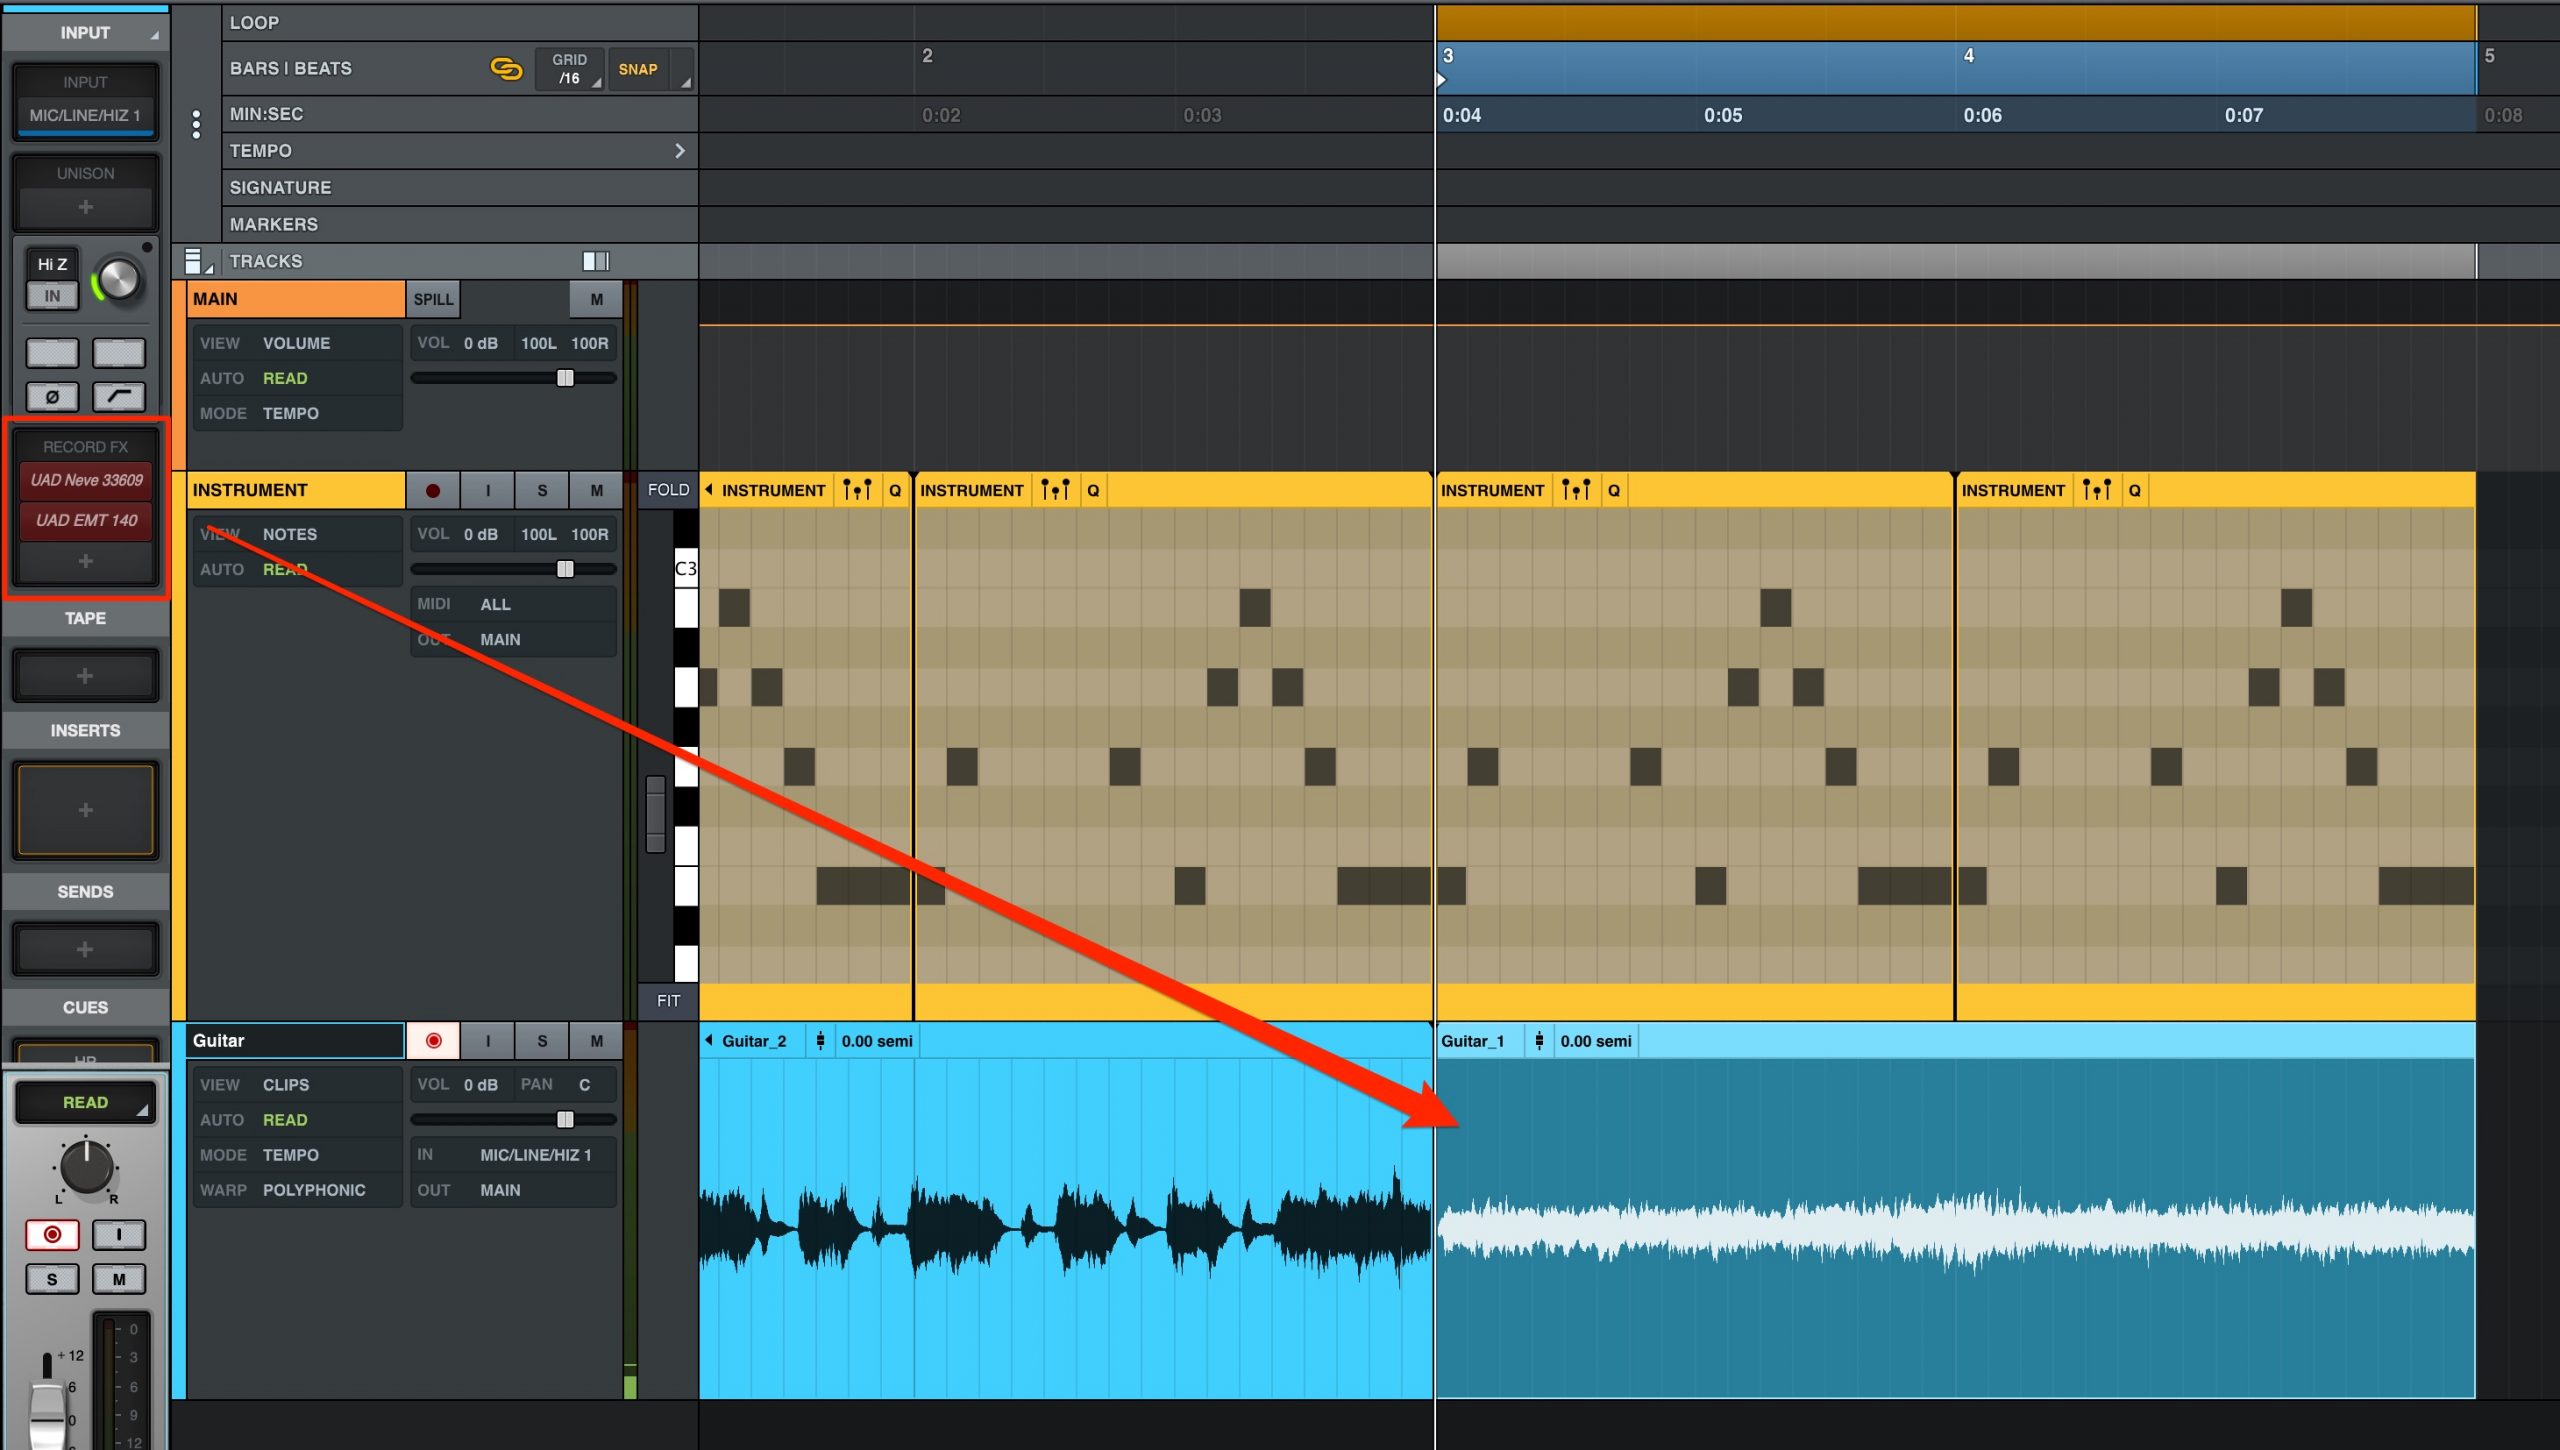Click the track layout icon next to TRACKS
This screenshot has width=2560, height=1450.
coord(196,262)
